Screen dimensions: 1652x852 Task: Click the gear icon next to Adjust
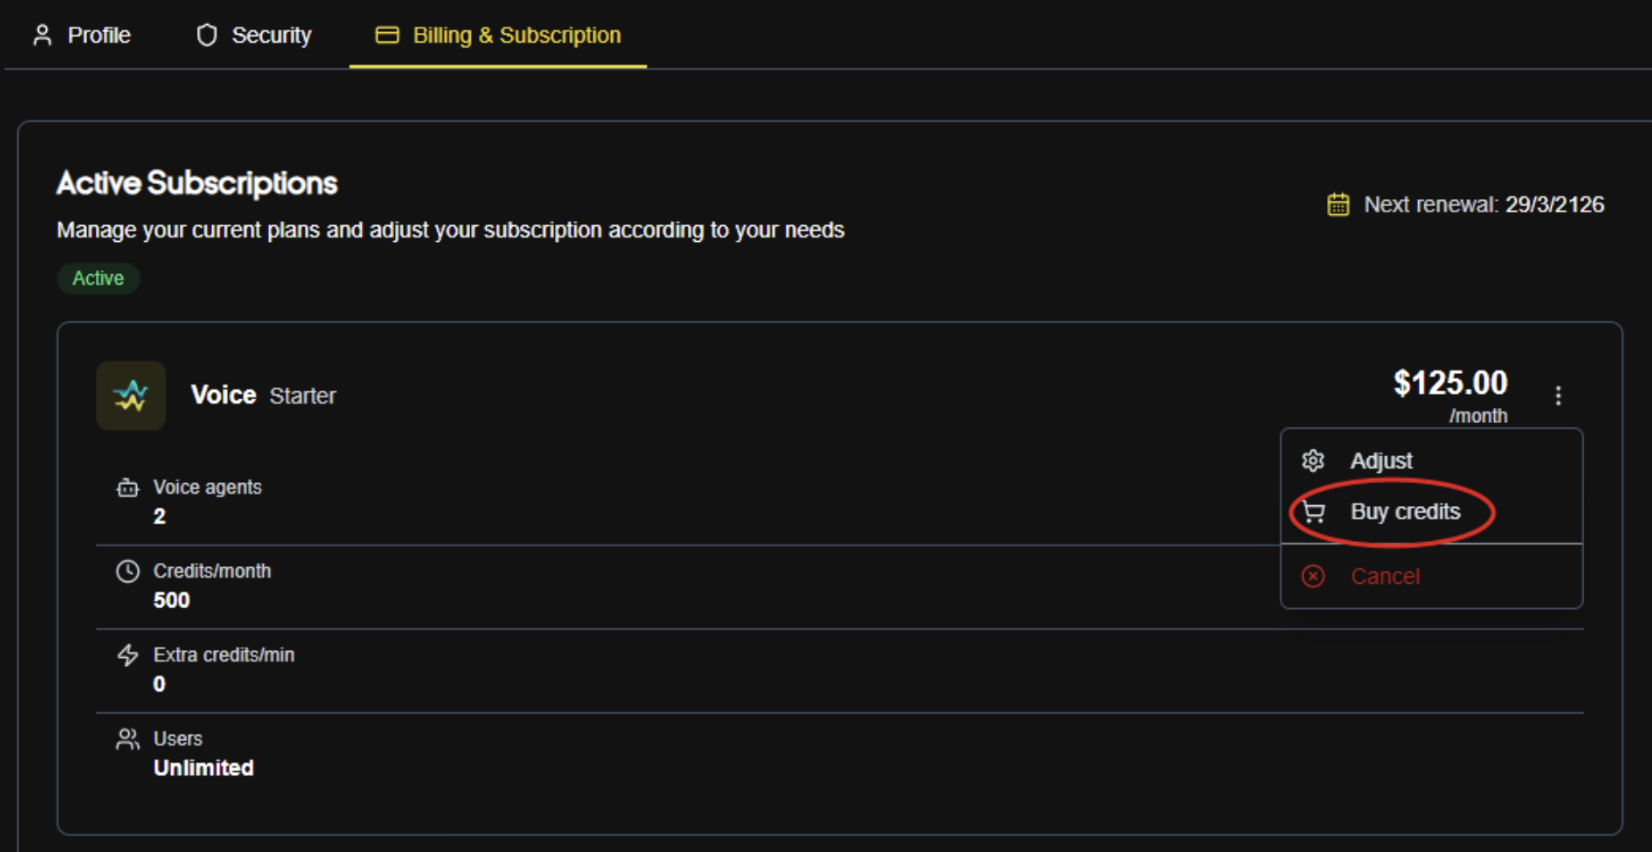(1313, 460)
